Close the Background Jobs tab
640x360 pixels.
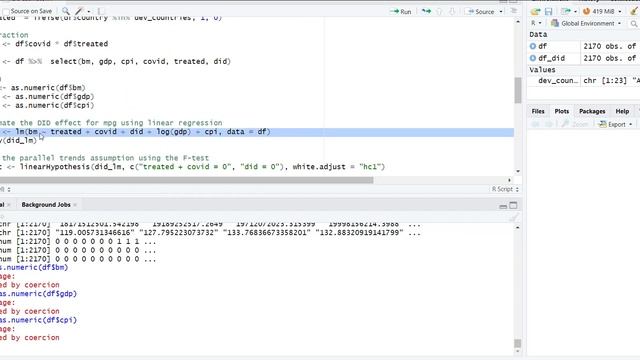[75, 205]
